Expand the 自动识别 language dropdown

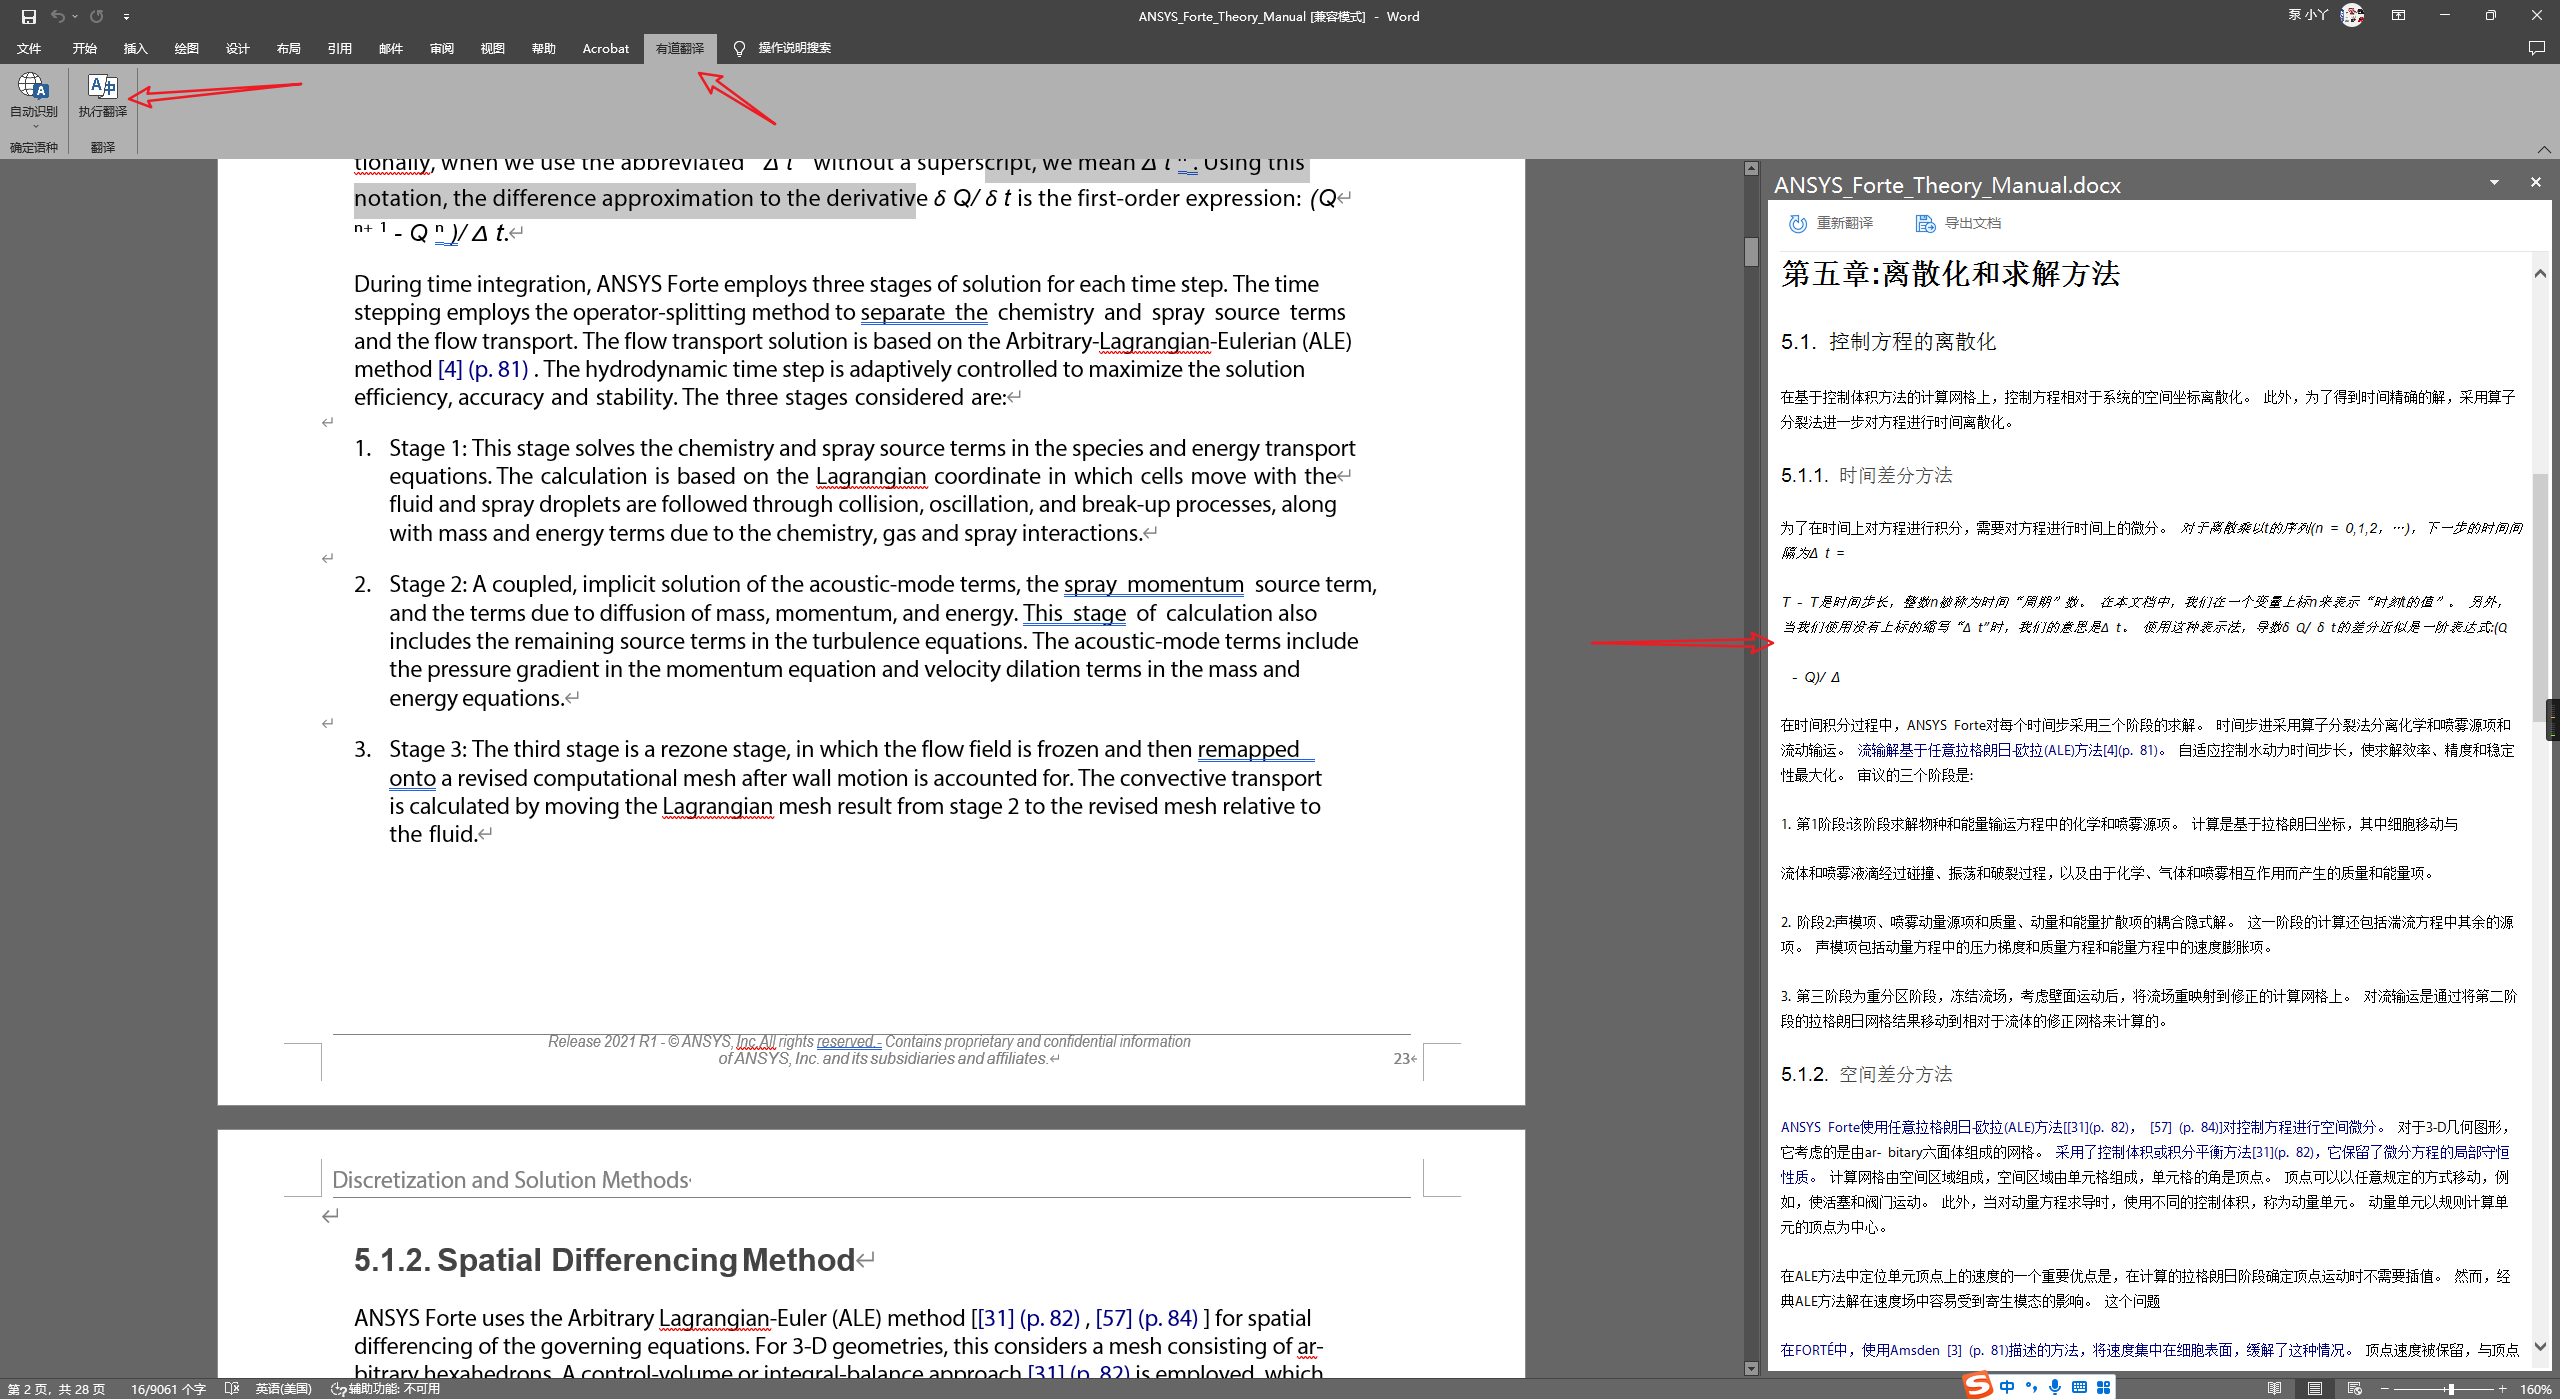35,127
